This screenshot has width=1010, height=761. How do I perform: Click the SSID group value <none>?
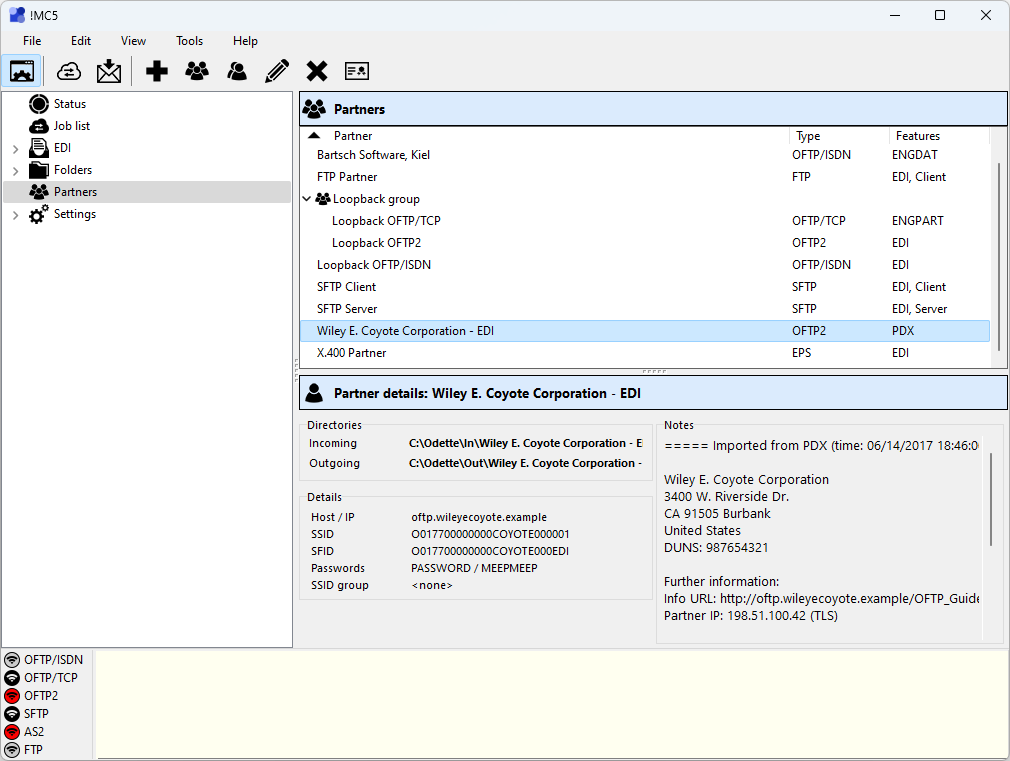click(x=432, y=585)
